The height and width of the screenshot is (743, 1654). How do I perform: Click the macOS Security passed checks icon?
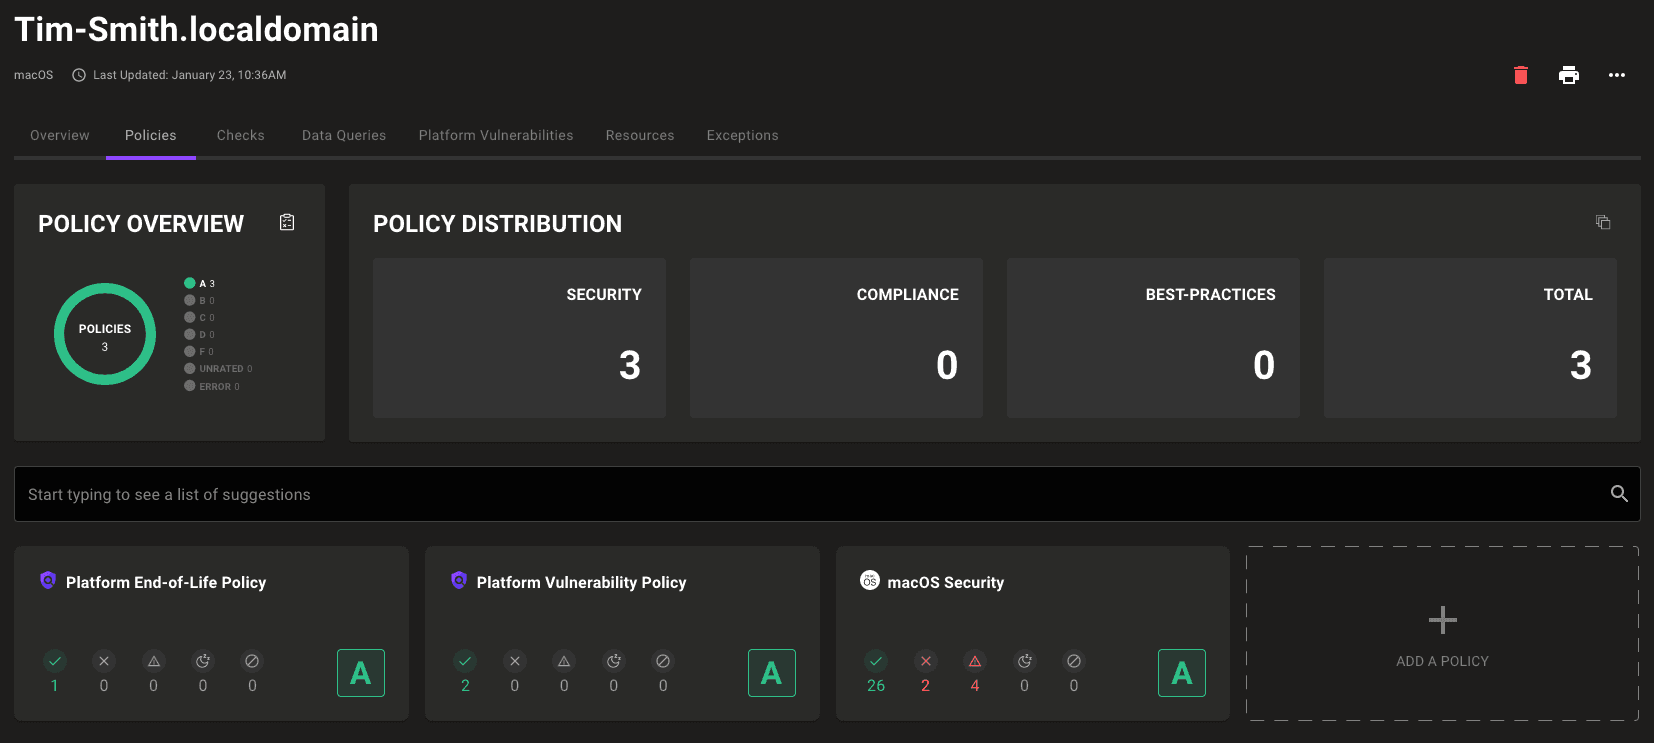point(876,661)
